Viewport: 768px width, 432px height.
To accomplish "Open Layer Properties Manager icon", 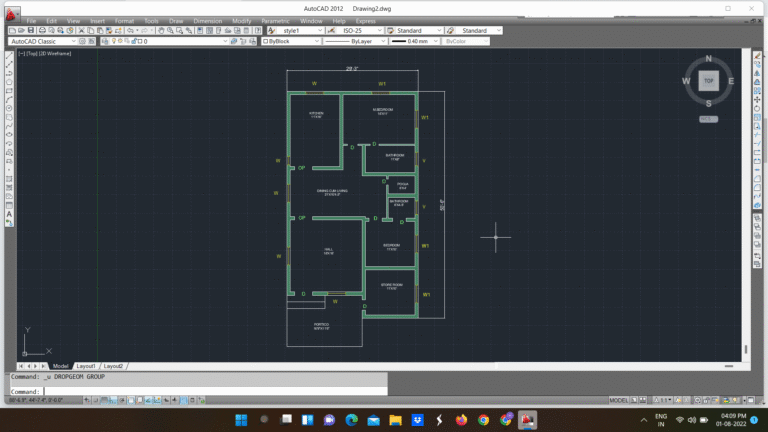I will point(105,41).
